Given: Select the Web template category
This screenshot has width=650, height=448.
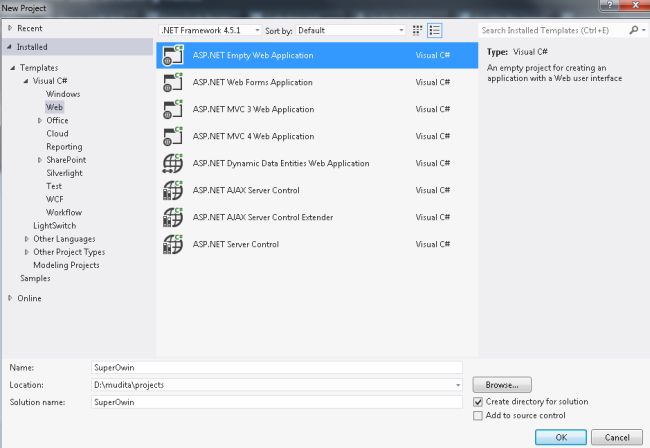Looking at the screenshot, I should point(54,107).
